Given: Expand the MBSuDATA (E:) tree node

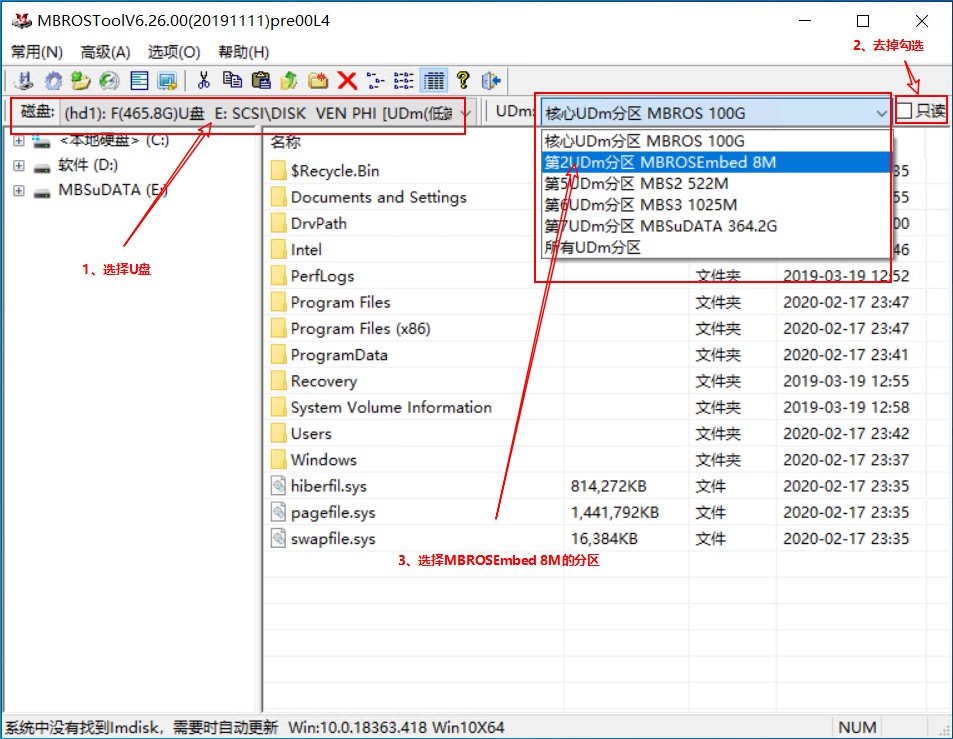Looking at the screenshot, I should pyautogui.click(x=19, y=190).
